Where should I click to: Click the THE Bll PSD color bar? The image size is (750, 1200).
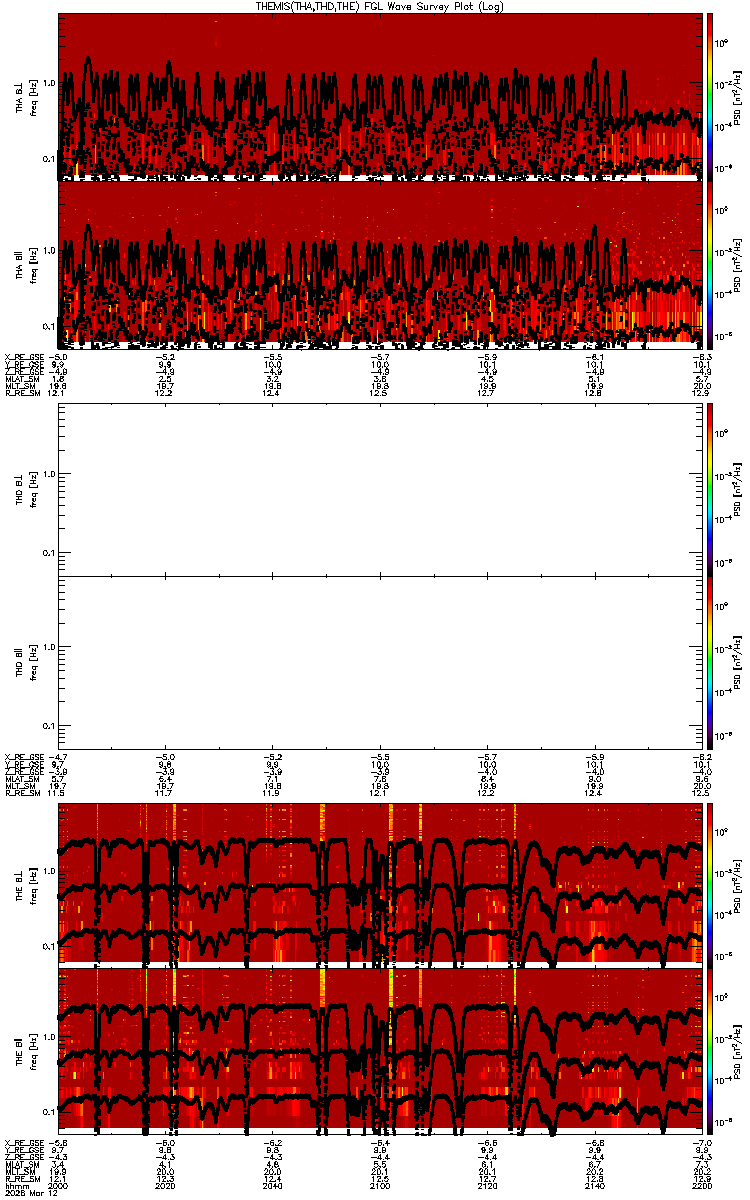coord(712,1050)
